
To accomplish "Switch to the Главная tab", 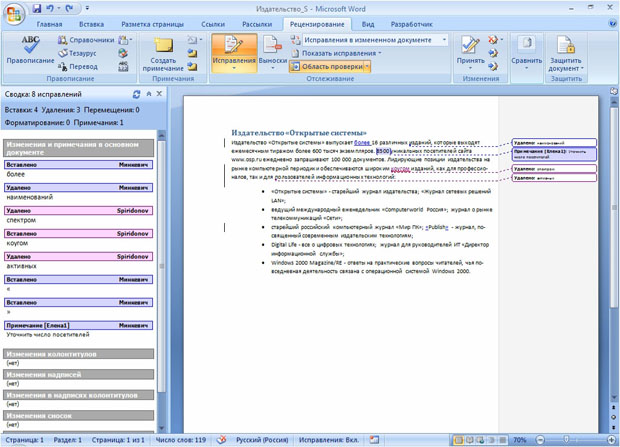I will 49,24.
